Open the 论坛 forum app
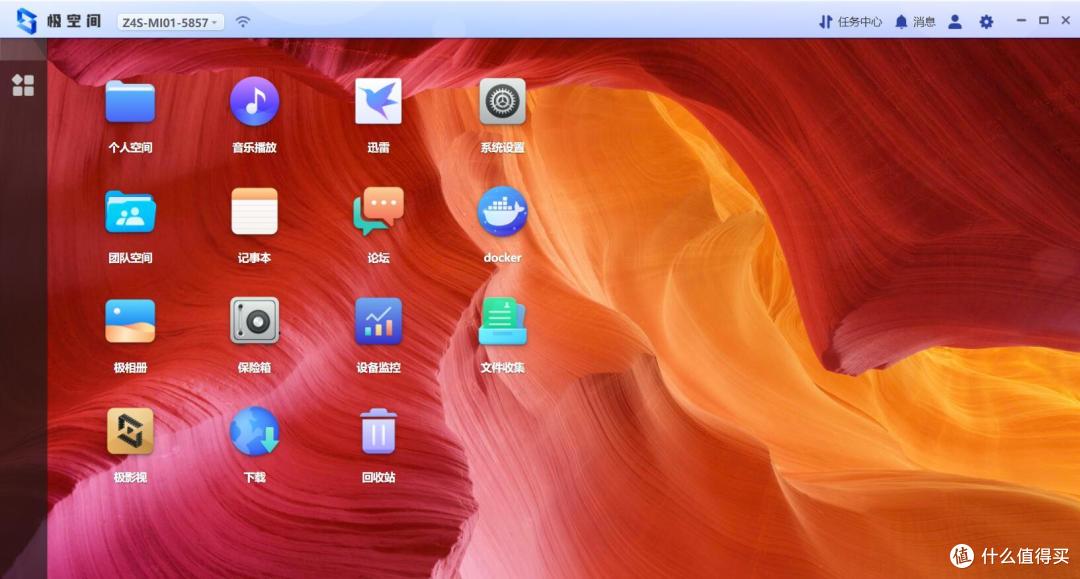 click(x=378, y=211)
